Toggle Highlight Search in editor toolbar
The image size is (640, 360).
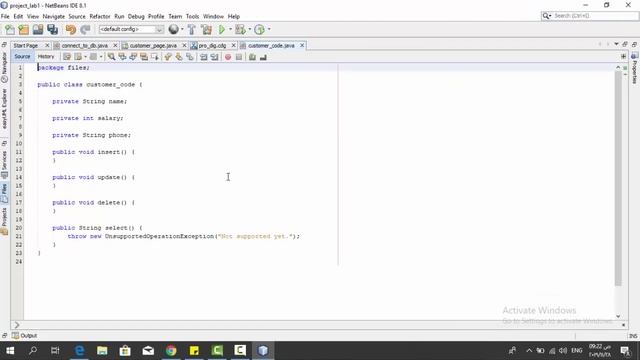click(x=144, y=57)
